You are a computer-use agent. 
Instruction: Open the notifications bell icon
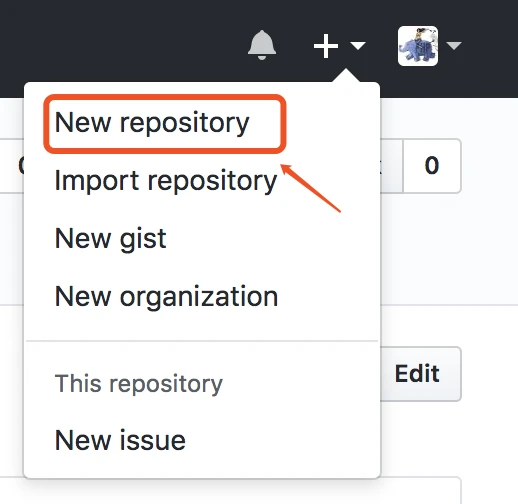(262, 45)
